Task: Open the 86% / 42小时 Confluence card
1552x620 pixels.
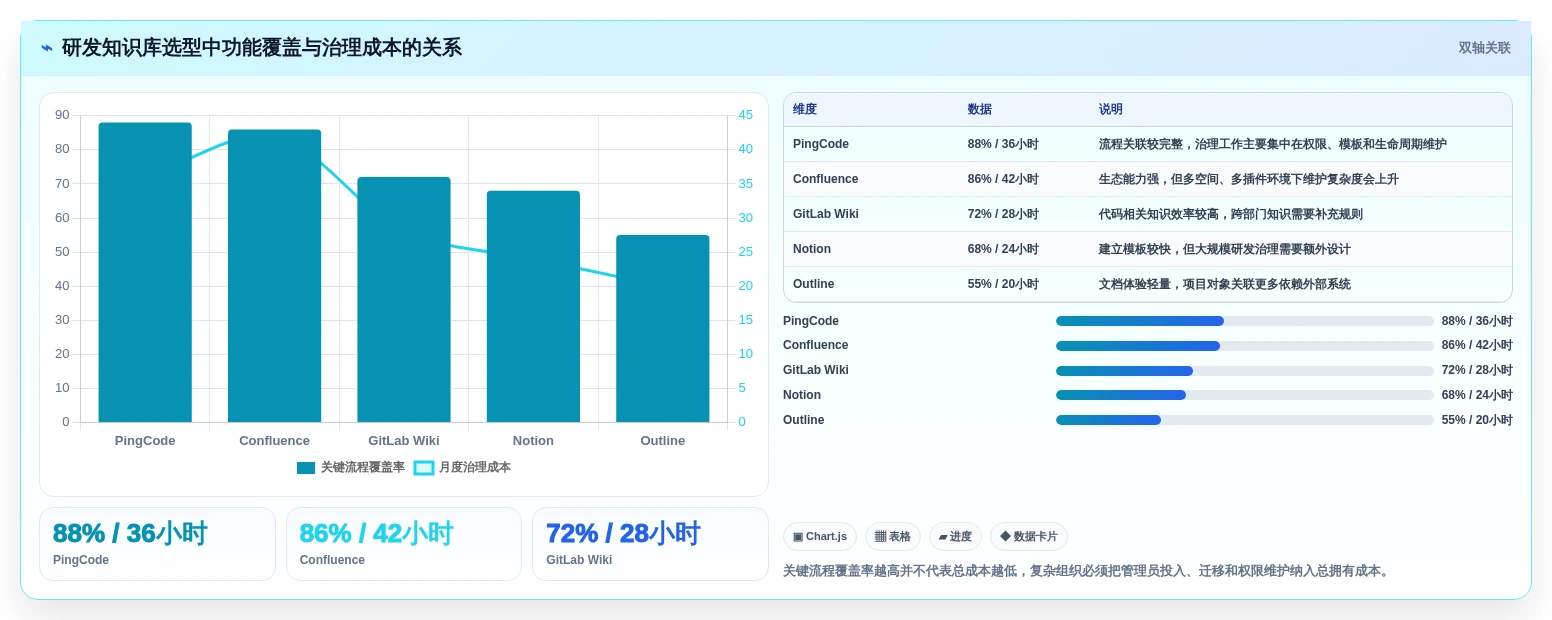Action: tap(404, 544)
